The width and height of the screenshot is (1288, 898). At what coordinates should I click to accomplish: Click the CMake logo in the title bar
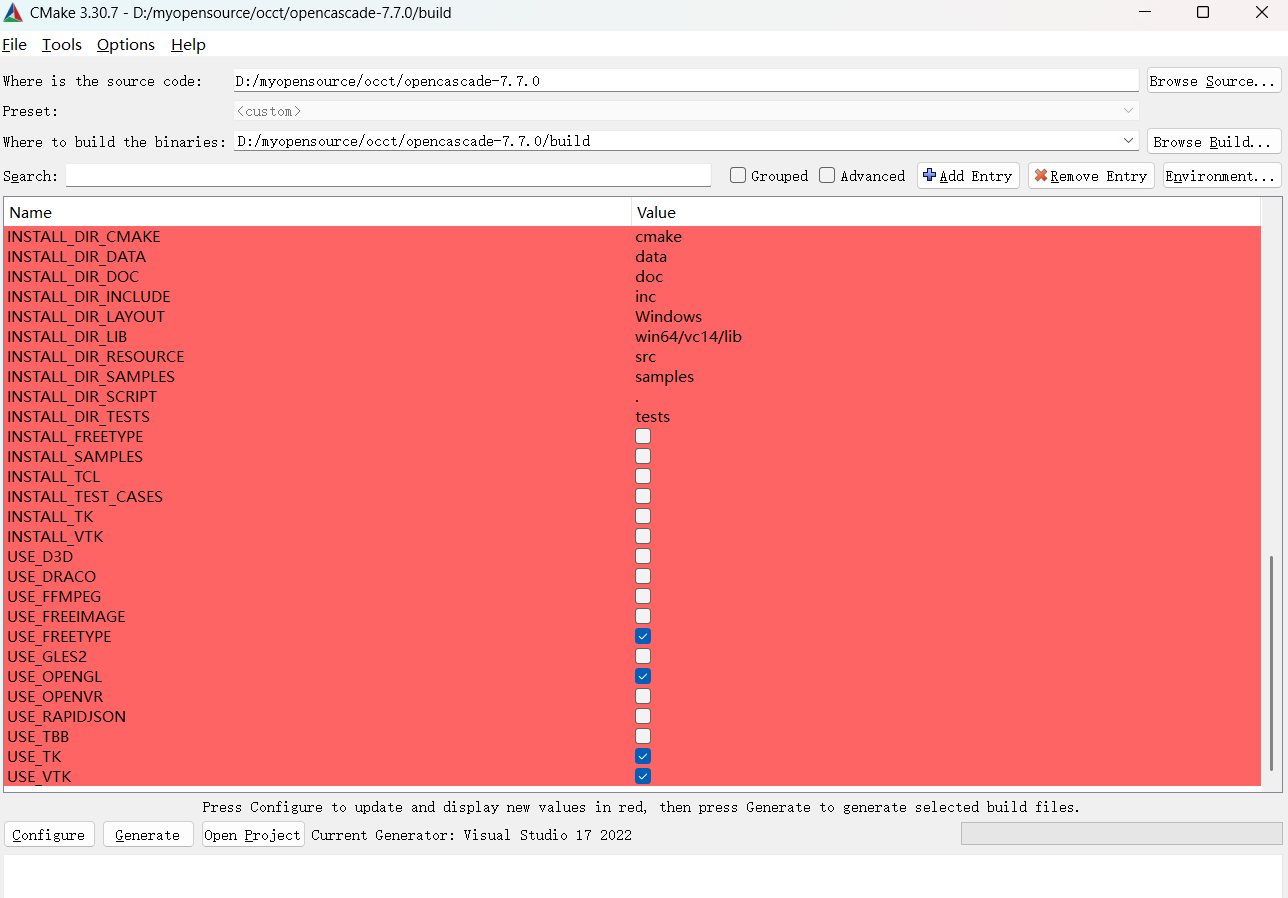pyautogui.click(x=14, y=12)
